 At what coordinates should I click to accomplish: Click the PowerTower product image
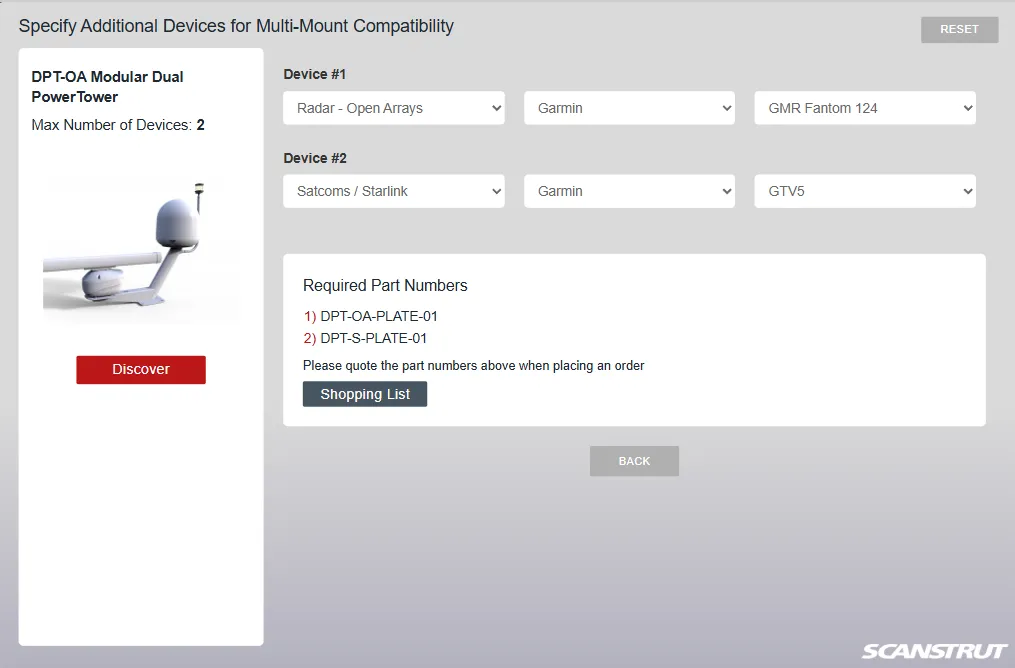click(141, 250)
